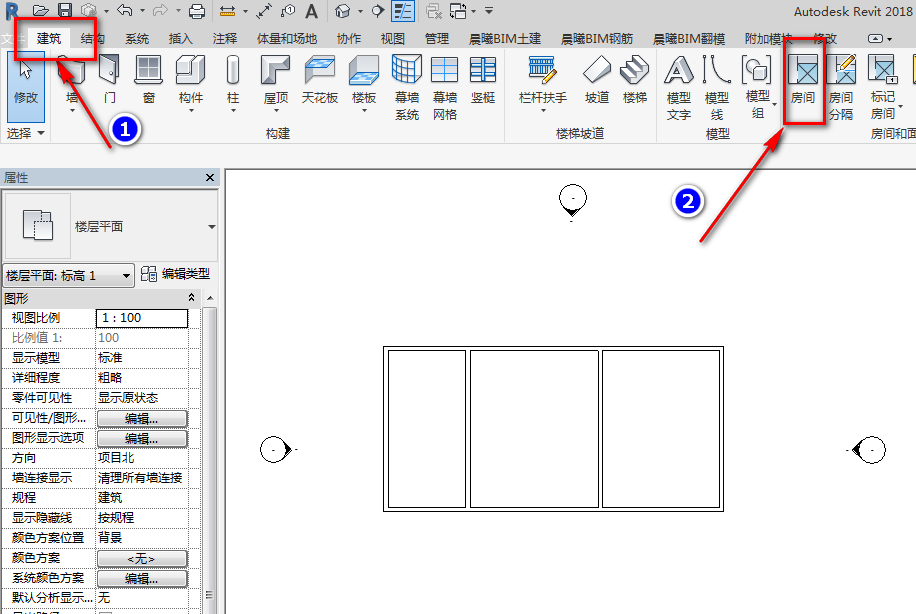Pick the 门 (Door) tool

(x=109, y=79)
